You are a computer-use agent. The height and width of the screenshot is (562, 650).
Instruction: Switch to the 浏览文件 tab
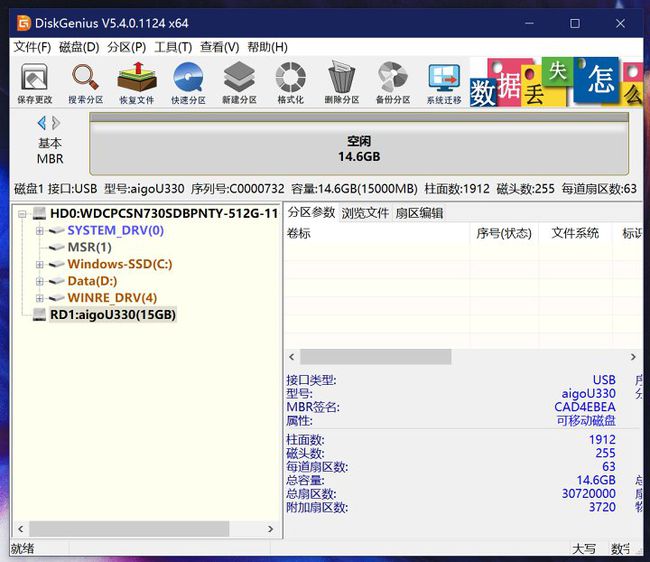coord(365,213)
